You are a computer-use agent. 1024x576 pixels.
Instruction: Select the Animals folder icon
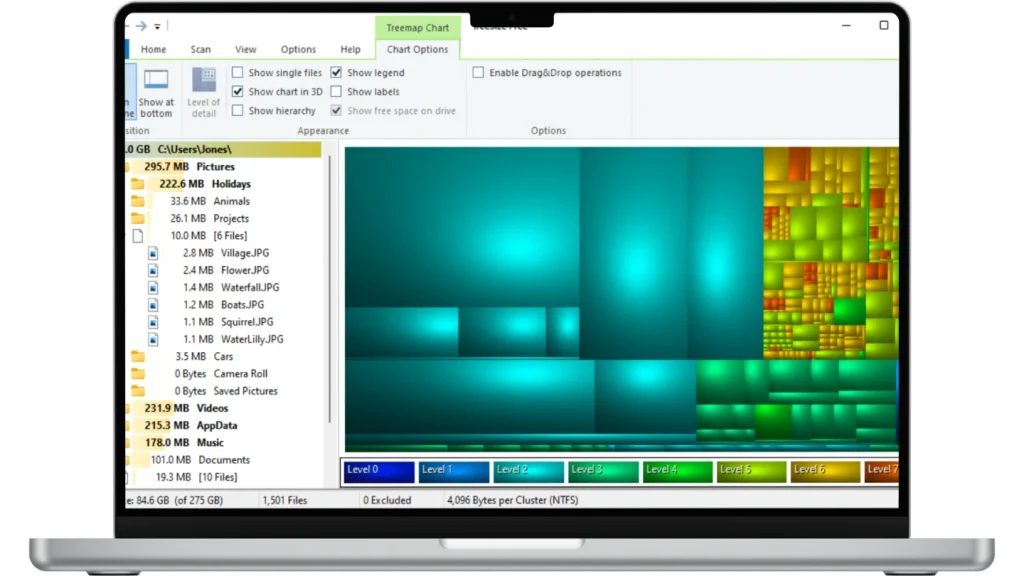coord(138,201)
